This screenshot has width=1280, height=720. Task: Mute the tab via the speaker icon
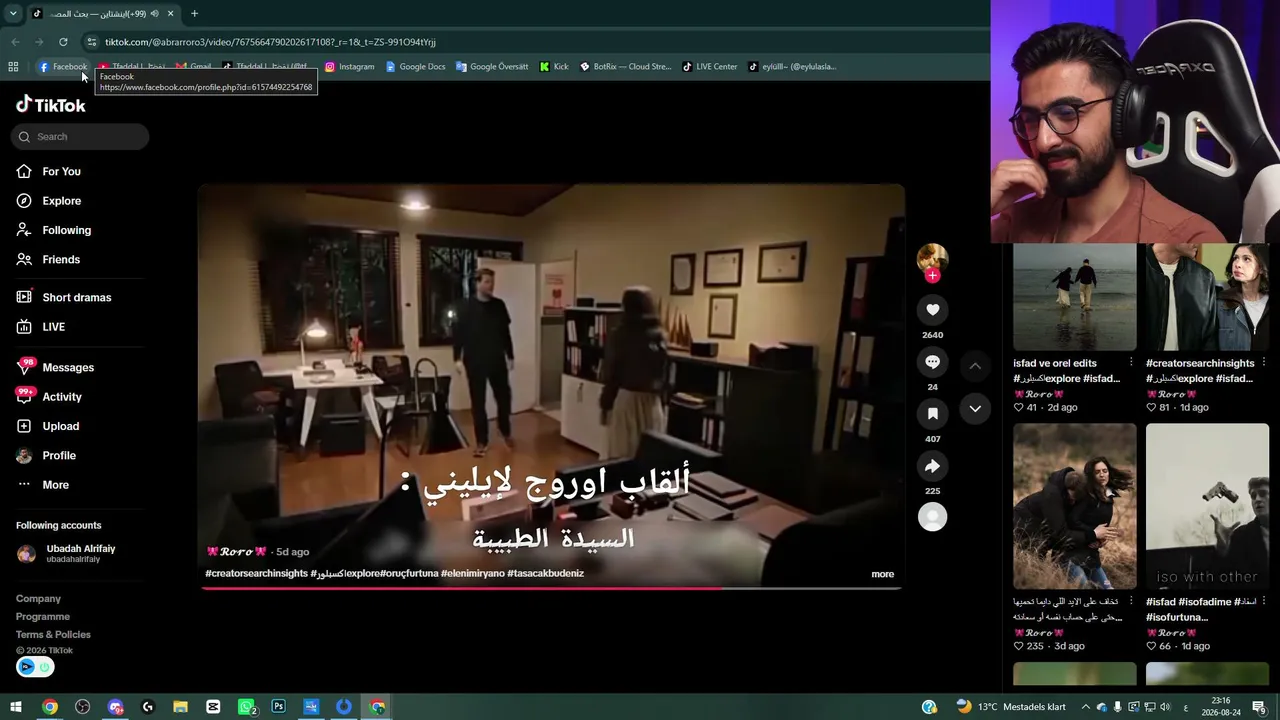click(x=155, y=14)
